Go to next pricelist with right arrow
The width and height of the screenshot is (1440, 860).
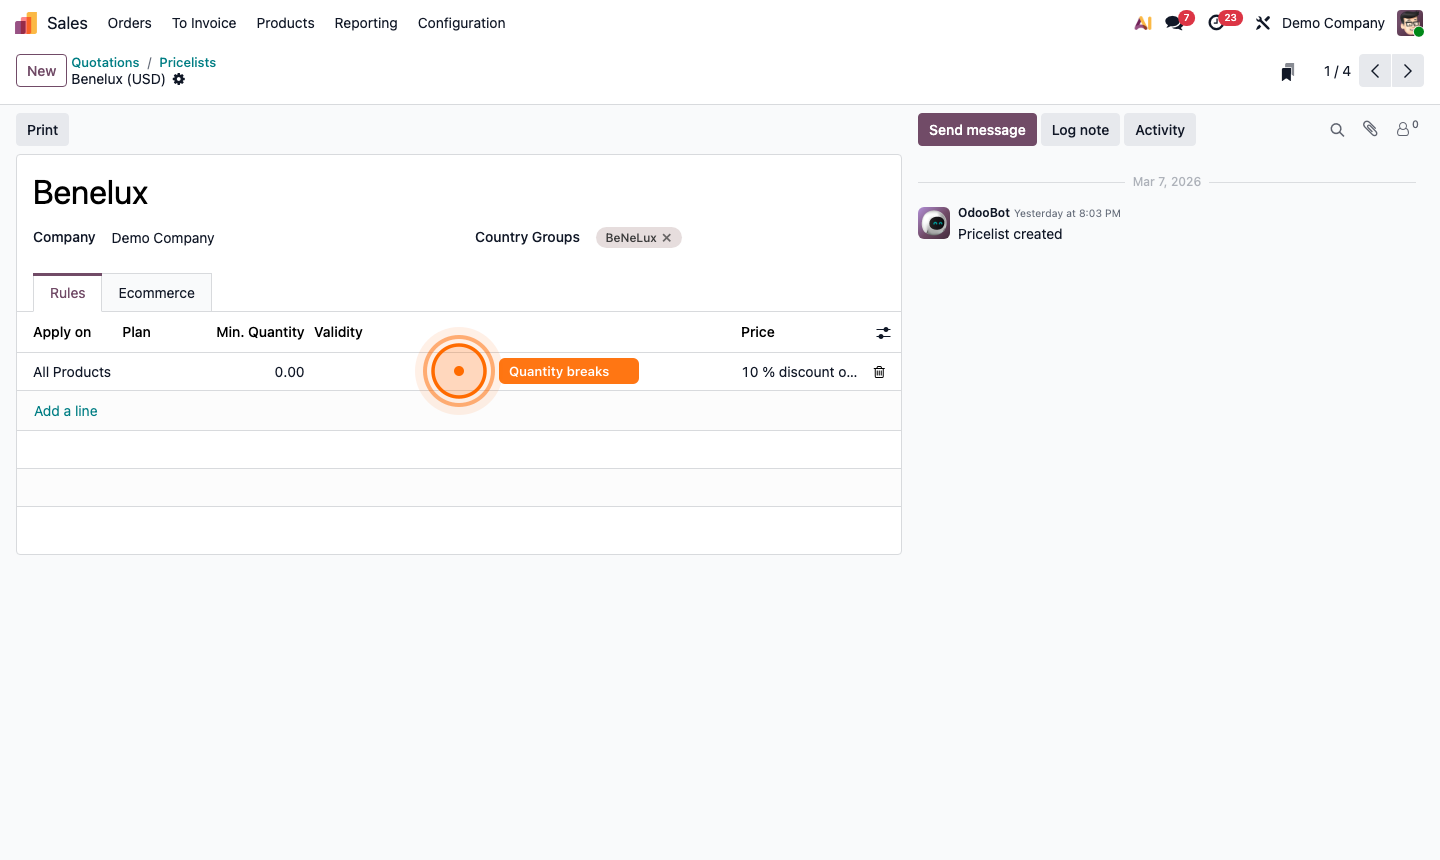coord(1408,71)
